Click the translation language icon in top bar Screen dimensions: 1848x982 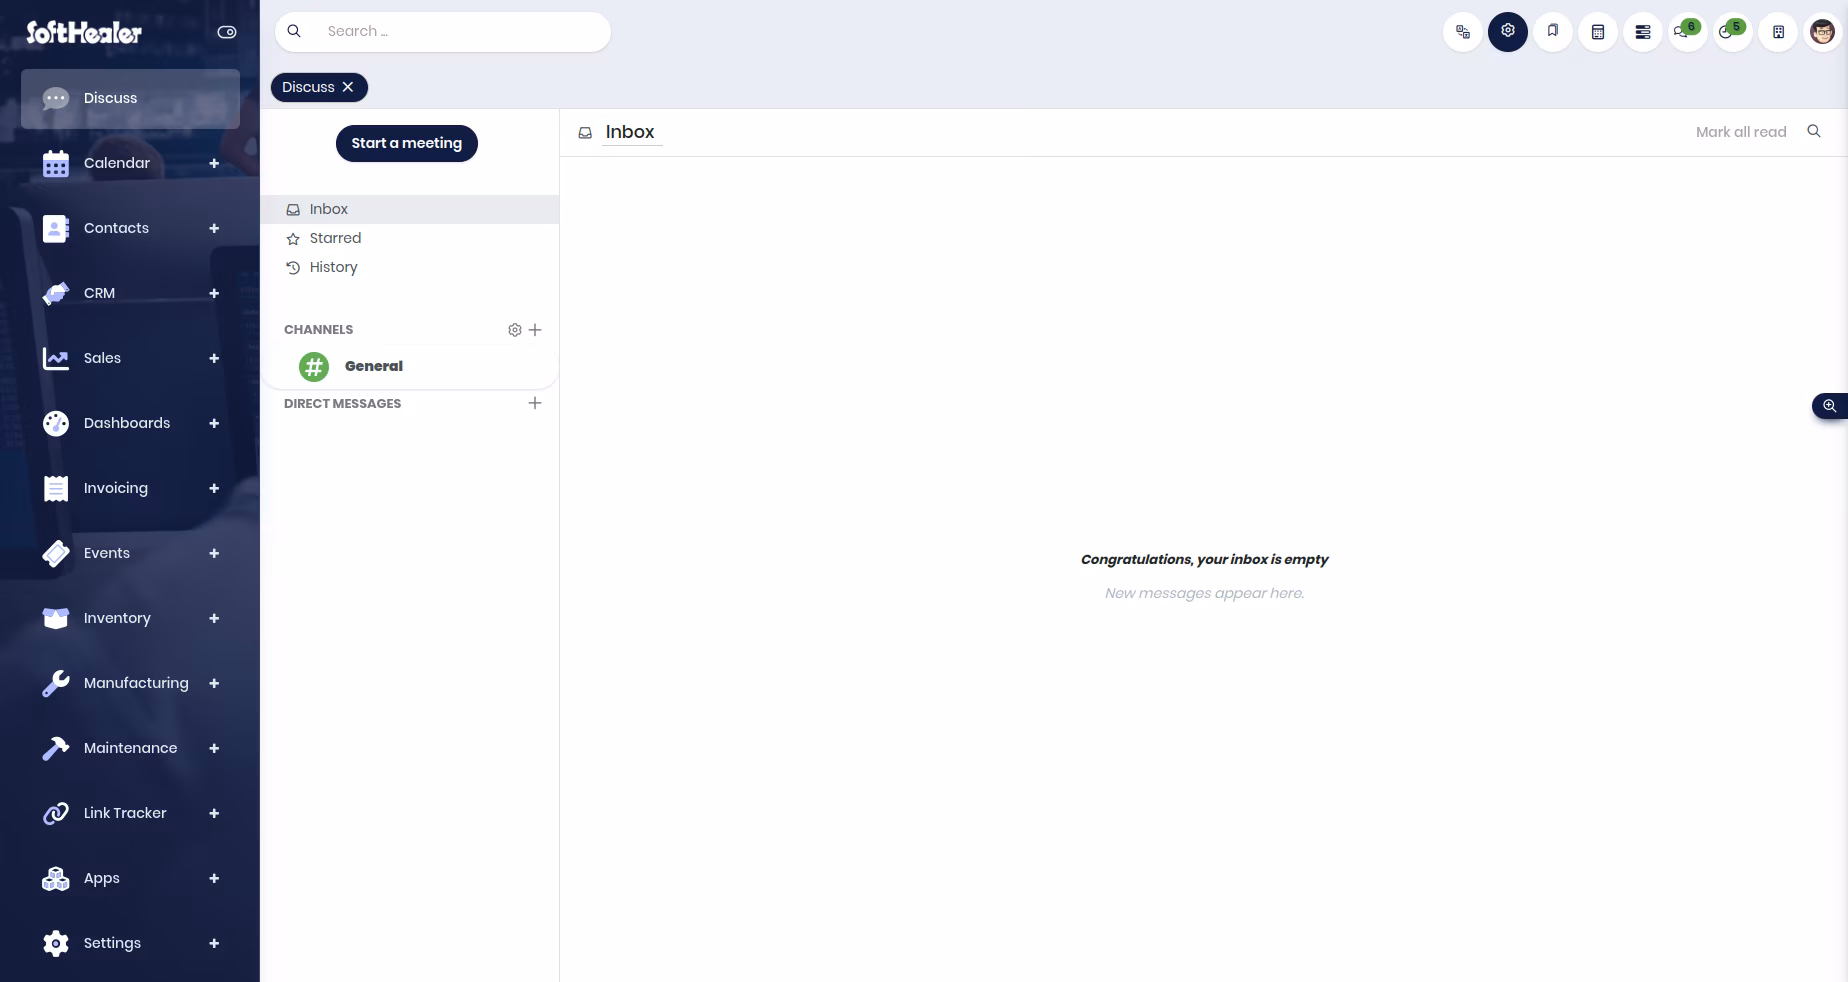1463,32
